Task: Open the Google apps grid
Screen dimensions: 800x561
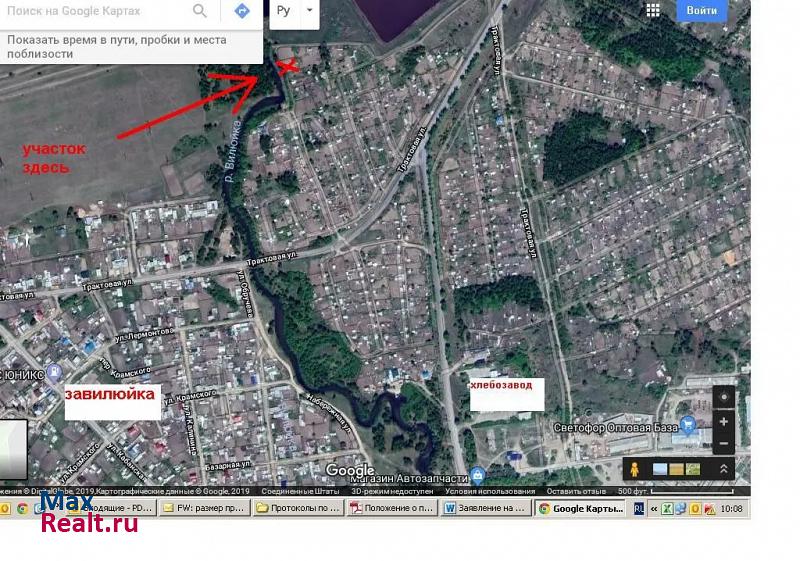Action: [653, 11]
